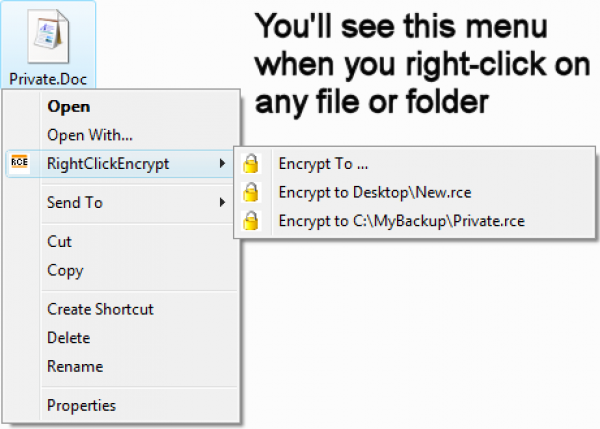Click the padlock icon for Desktop\New.rce
This screenshot has height=429, width=600.
pyautogui.click(x=252, y=192)
